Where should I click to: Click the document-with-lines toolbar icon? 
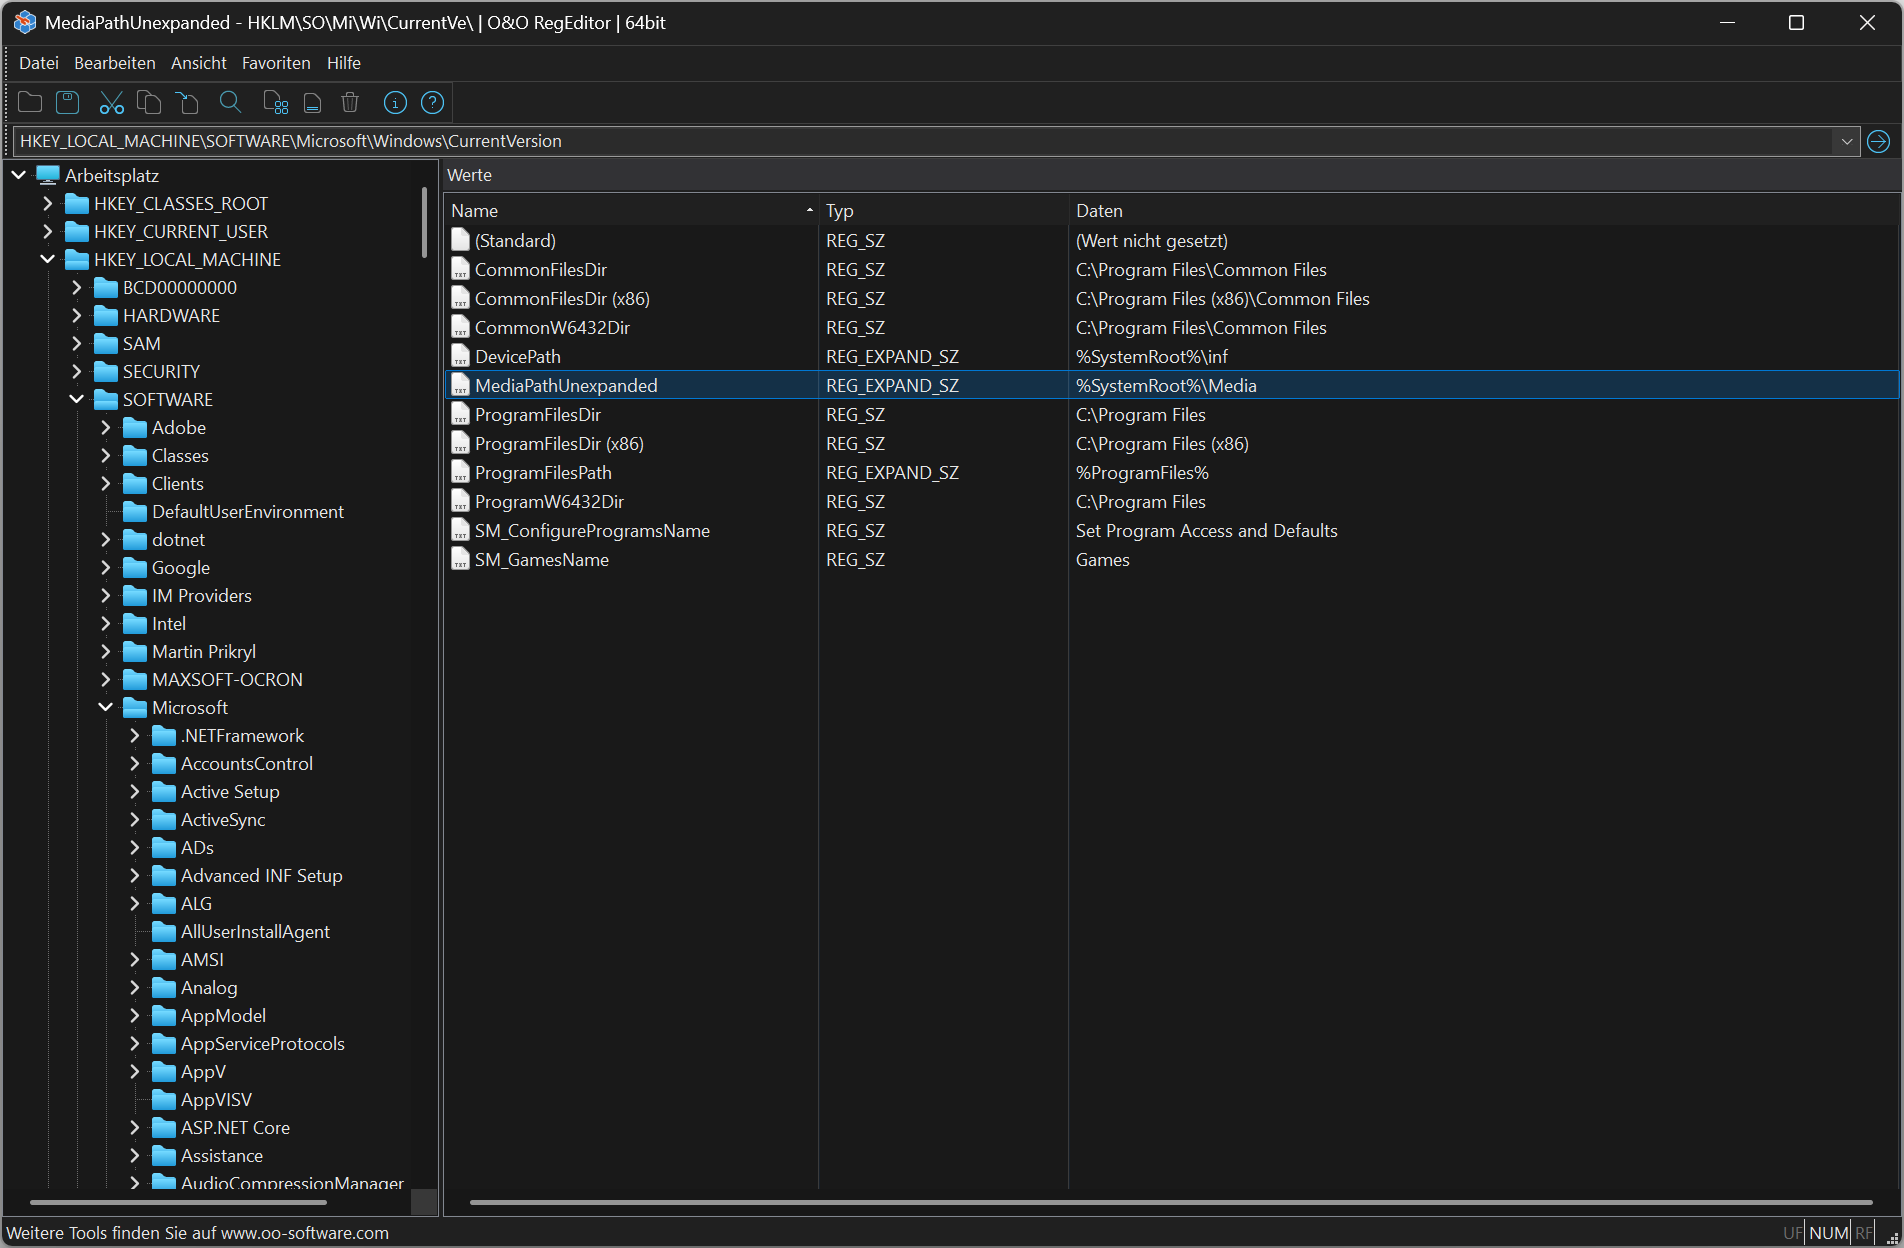312,102
